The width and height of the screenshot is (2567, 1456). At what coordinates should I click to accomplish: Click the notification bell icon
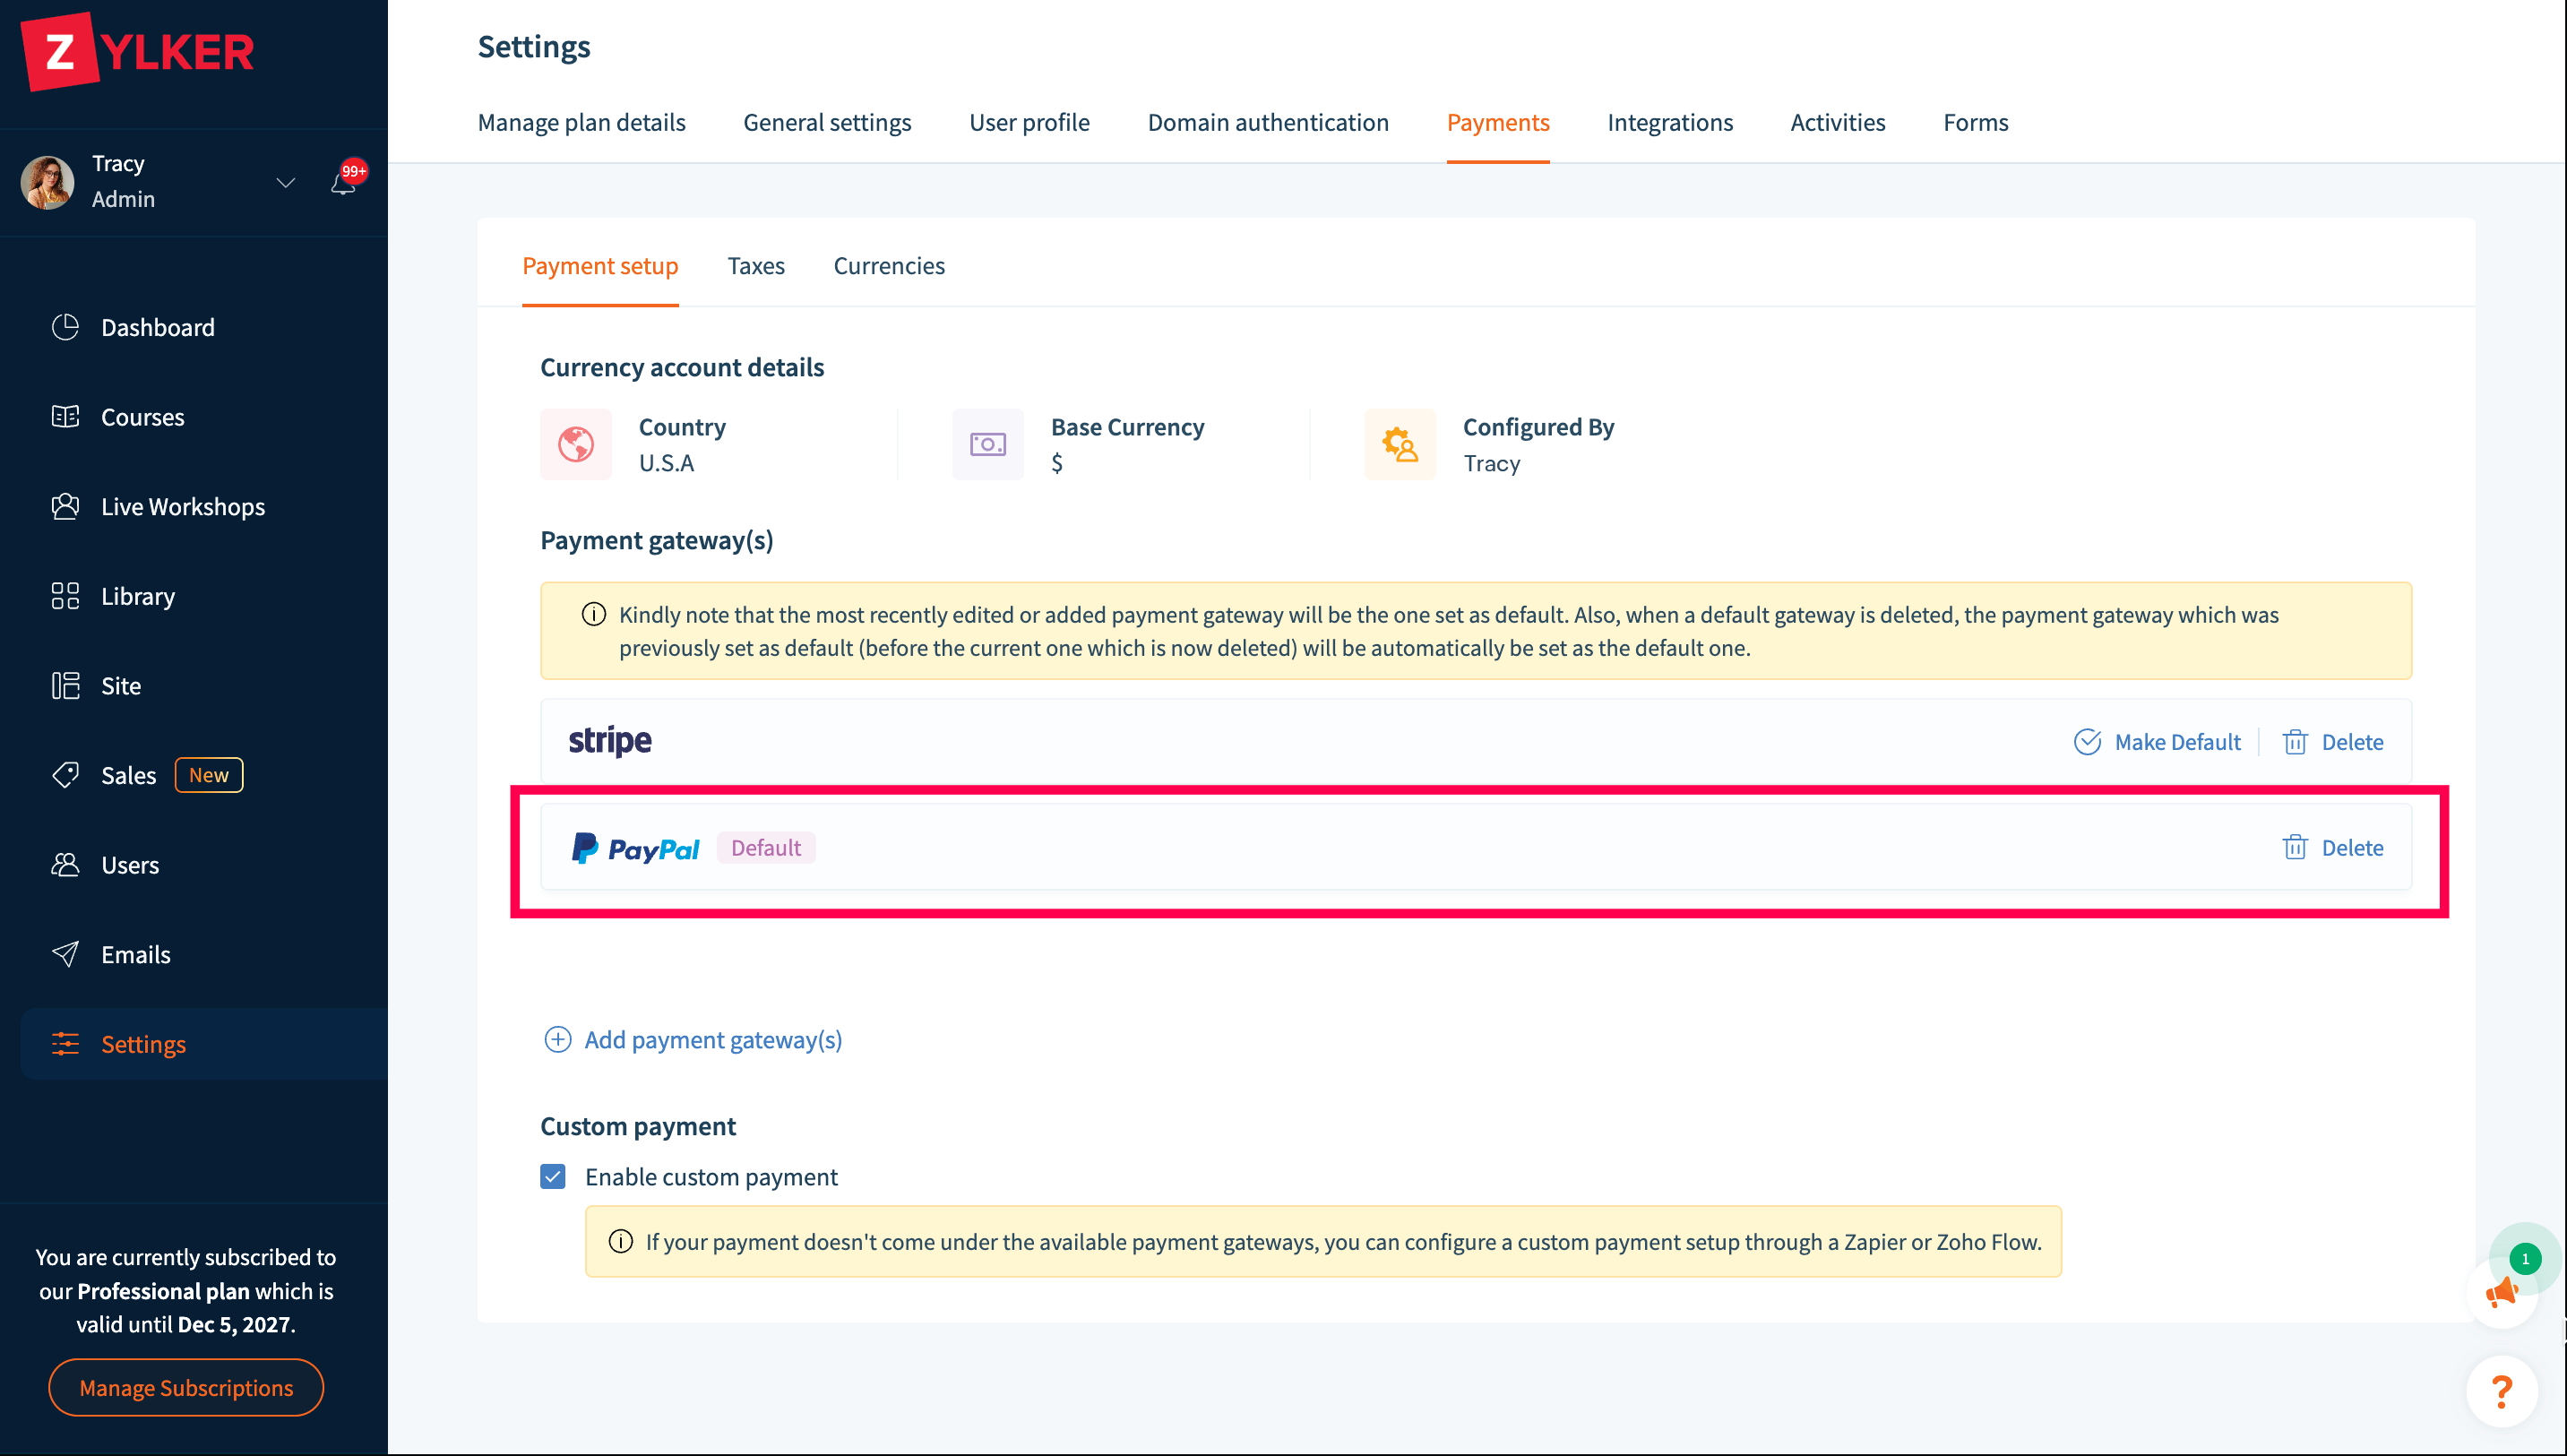[343, 184]
